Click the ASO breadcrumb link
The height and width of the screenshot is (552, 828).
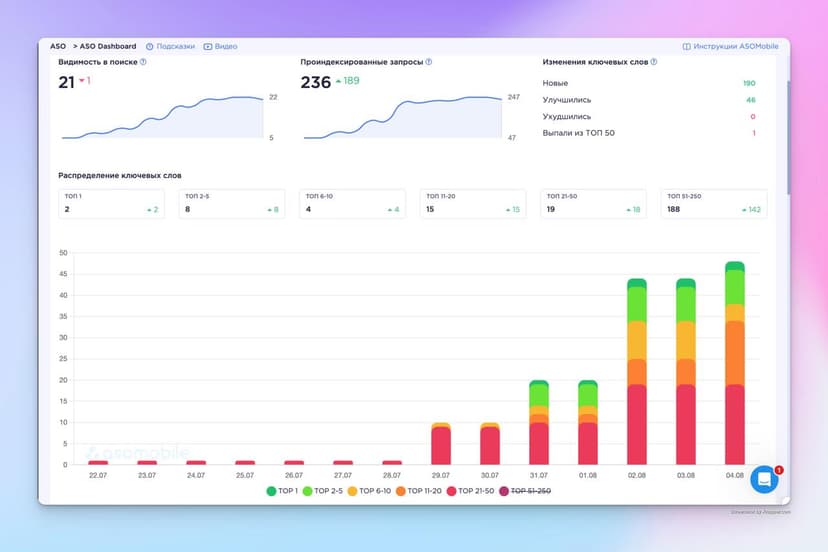point(58,46)
